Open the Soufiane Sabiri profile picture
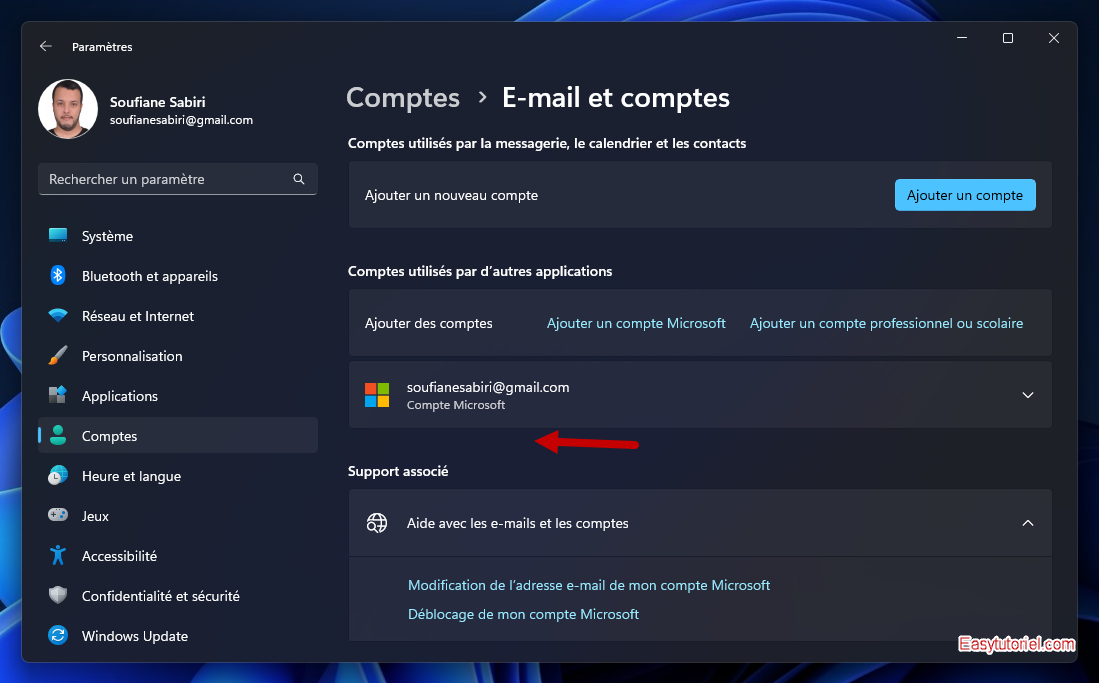The height and width of the screenshot is (683, 1099). pos(68,109)
